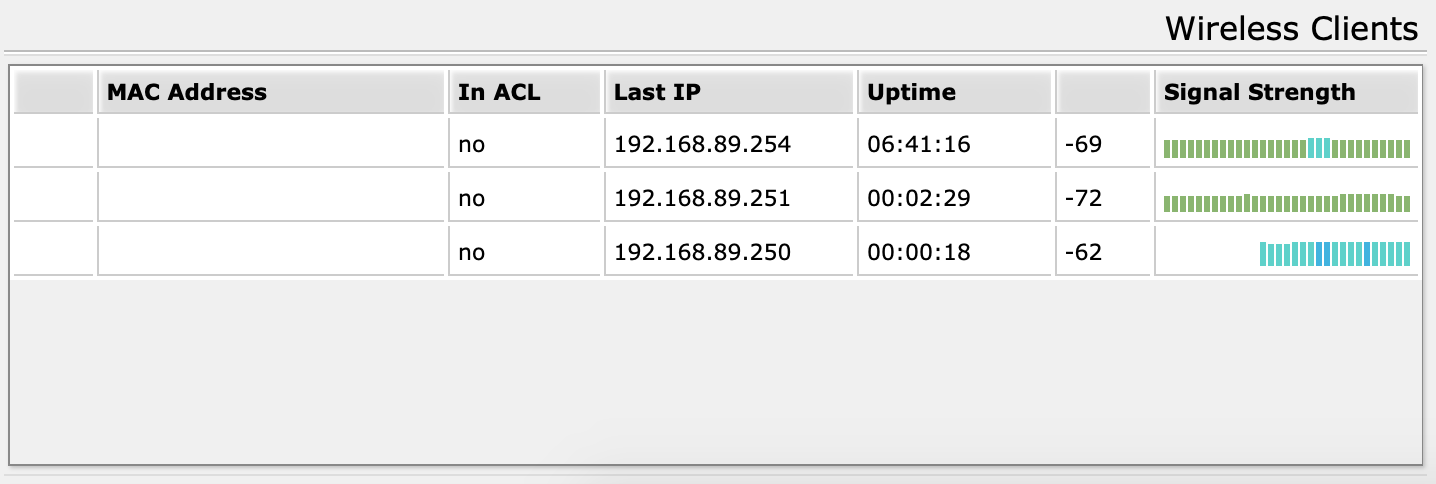The height and width of the screenshot is (484, 1436).
Task: Click the empty MAC address cell in first row
Action: pyautogui.click(x=271, y=144)
